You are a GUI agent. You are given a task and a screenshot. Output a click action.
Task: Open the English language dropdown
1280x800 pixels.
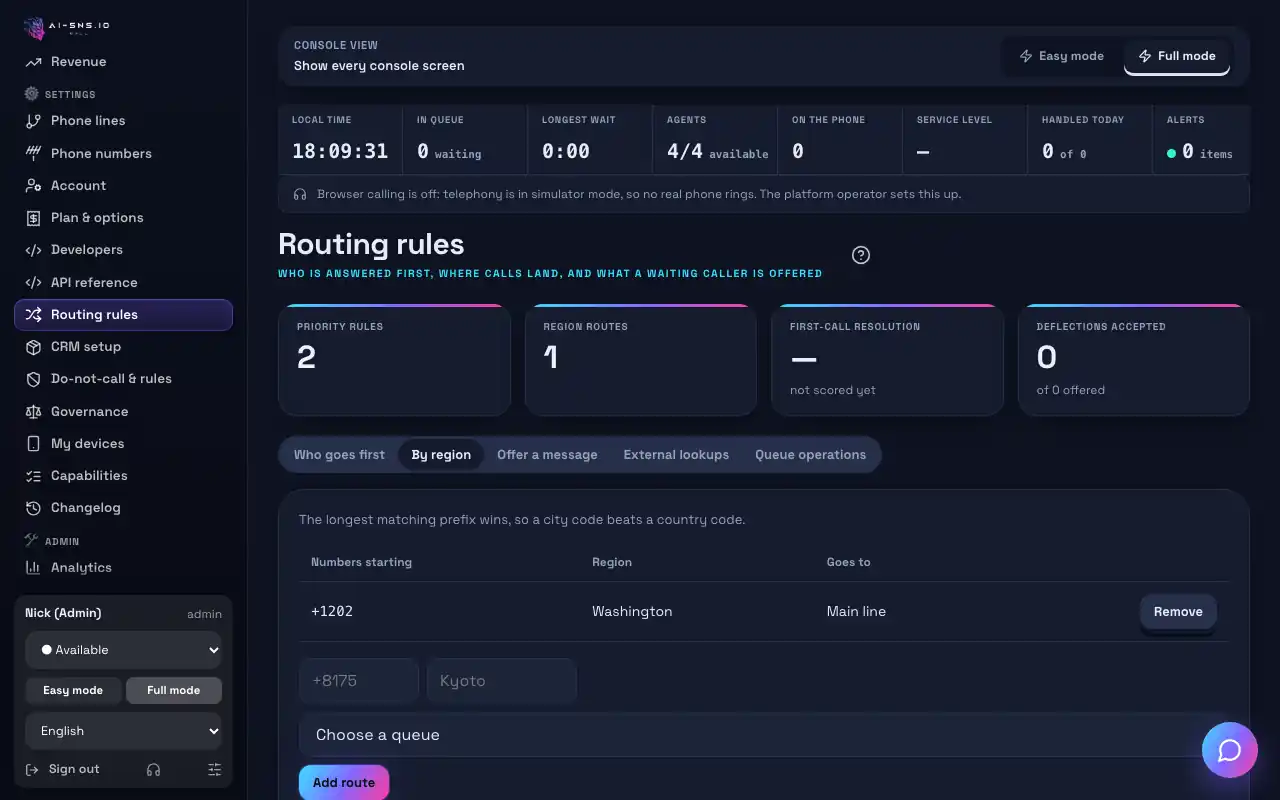click(x=124, y=731)
